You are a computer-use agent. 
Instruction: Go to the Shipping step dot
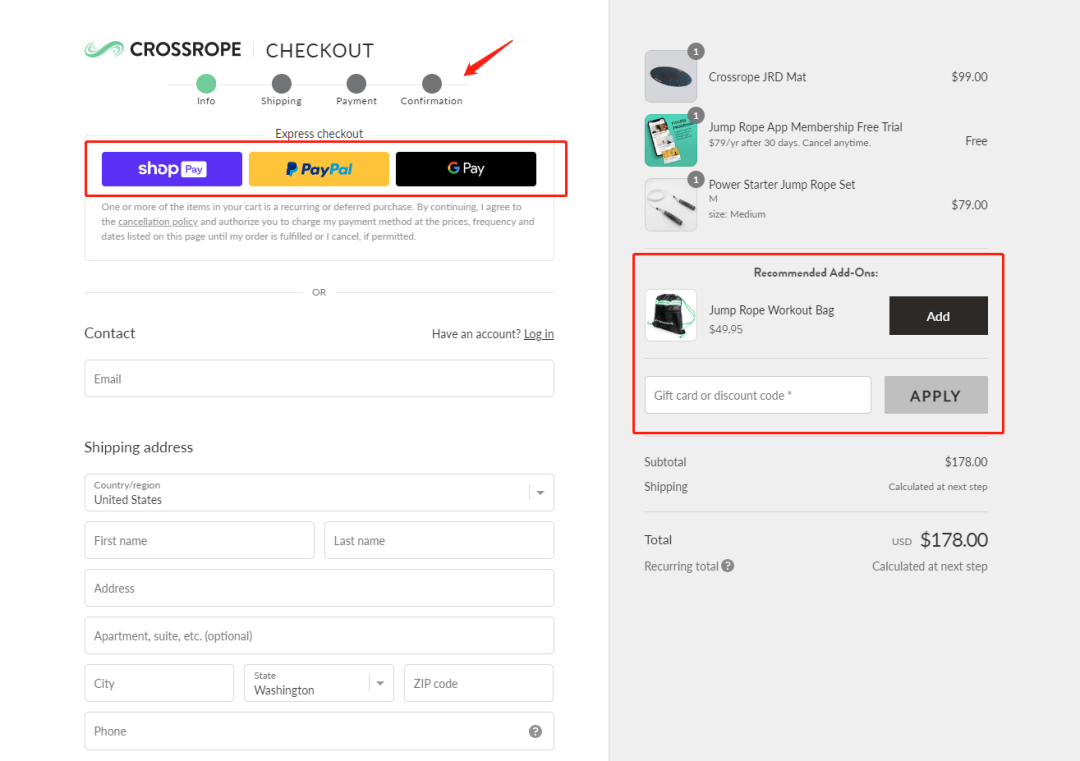click(x=281, y=84)
